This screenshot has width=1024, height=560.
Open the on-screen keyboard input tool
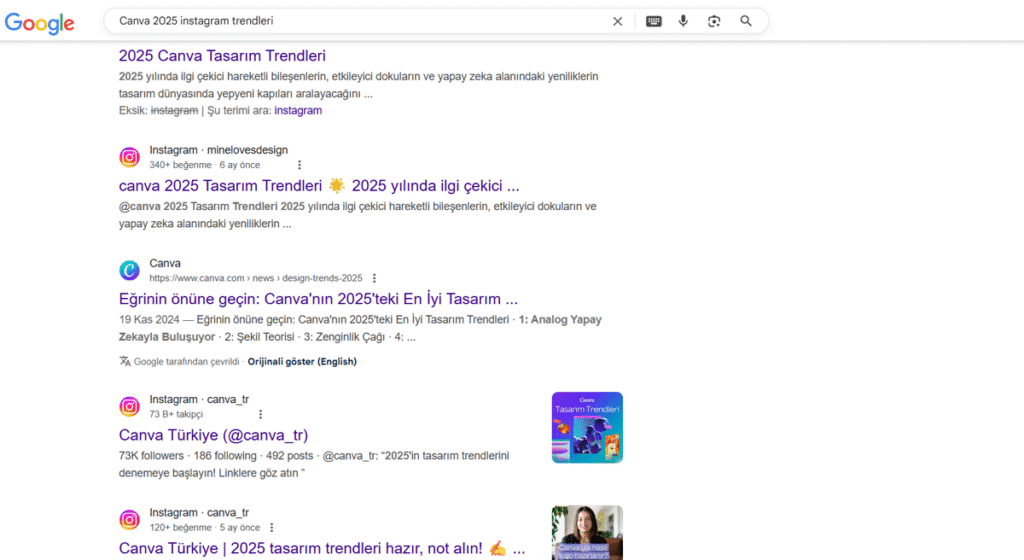pyautogui.click(x=654, y=22)
